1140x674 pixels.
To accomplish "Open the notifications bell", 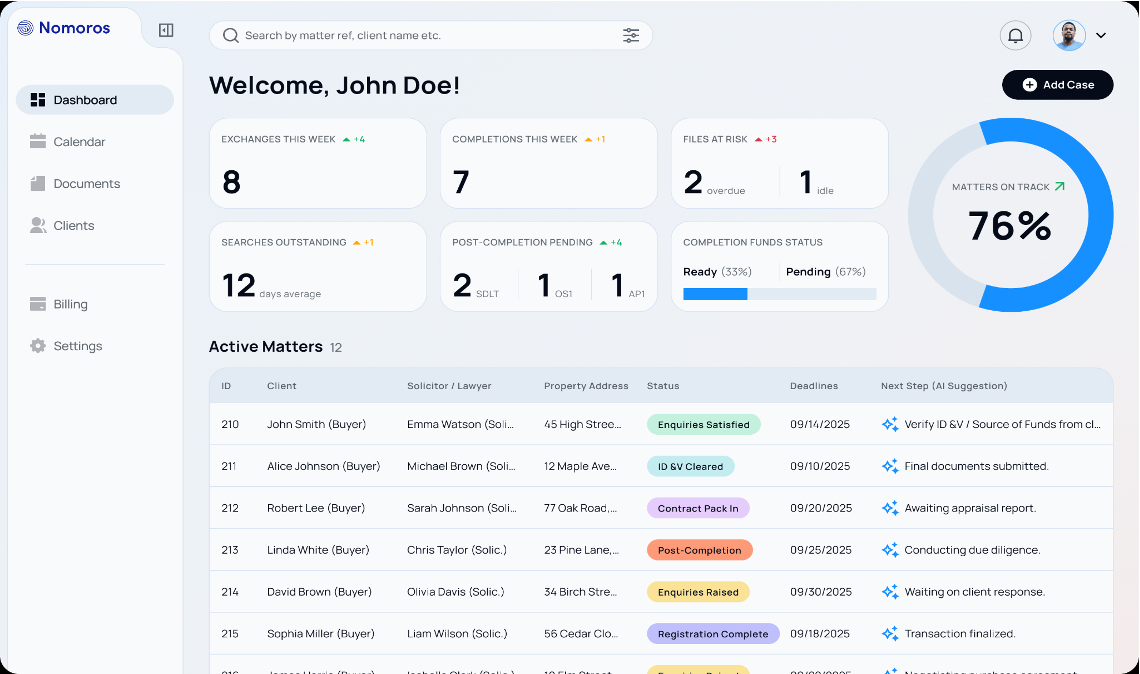I will [1015, 36].
